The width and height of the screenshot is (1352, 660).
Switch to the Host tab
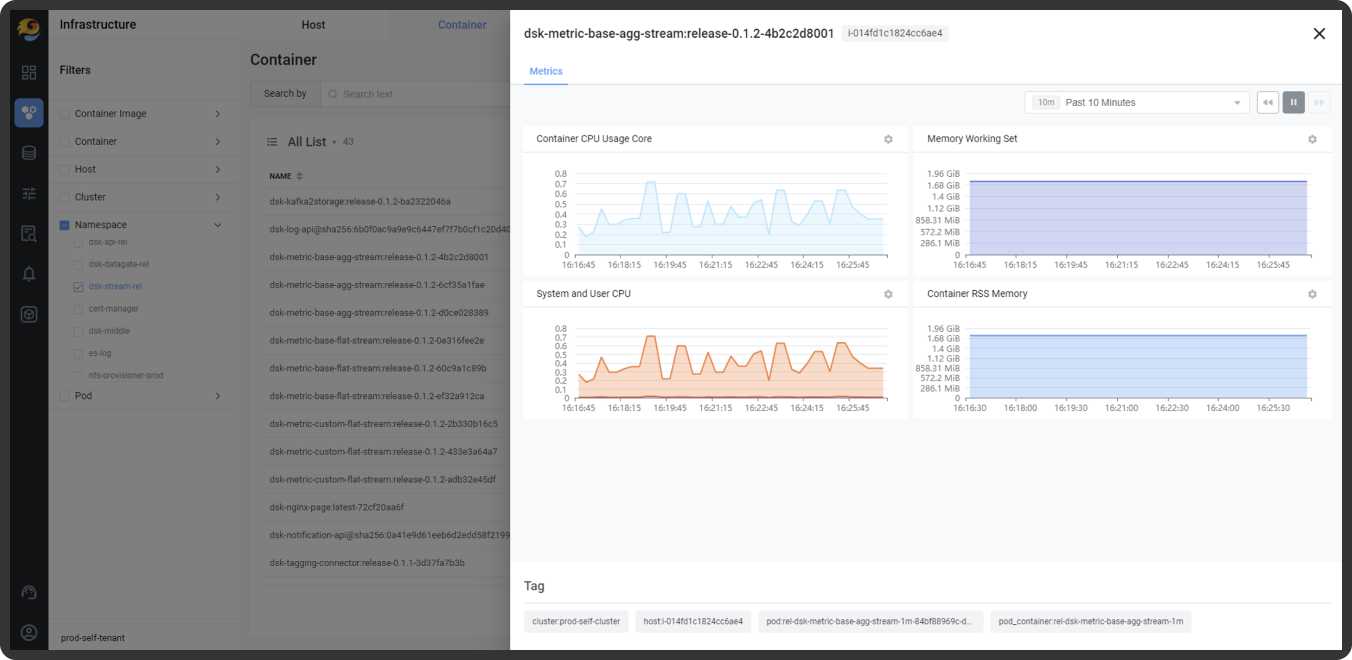click(x=313, y=25)
